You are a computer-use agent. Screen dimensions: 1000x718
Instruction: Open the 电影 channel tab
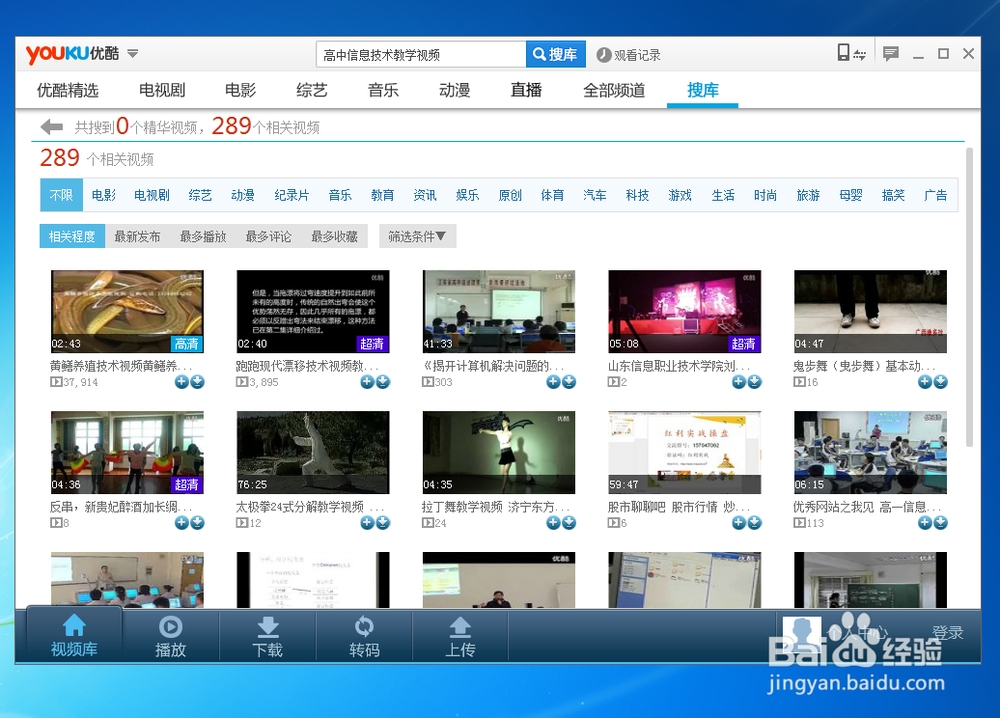[x=240, y=90]
